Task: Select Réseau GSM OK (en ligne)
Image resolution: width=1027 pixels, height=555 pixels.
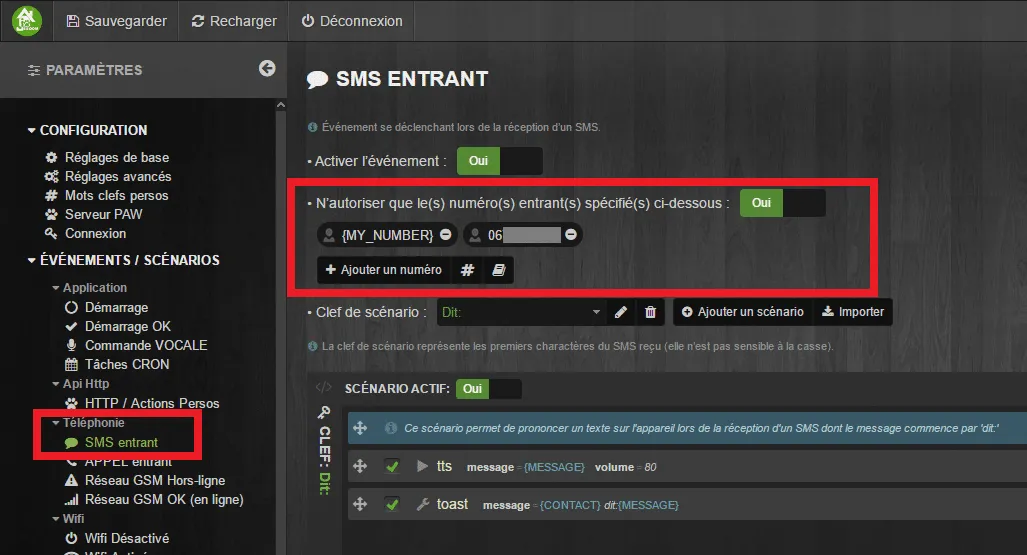Action: [x=154, y=499]
